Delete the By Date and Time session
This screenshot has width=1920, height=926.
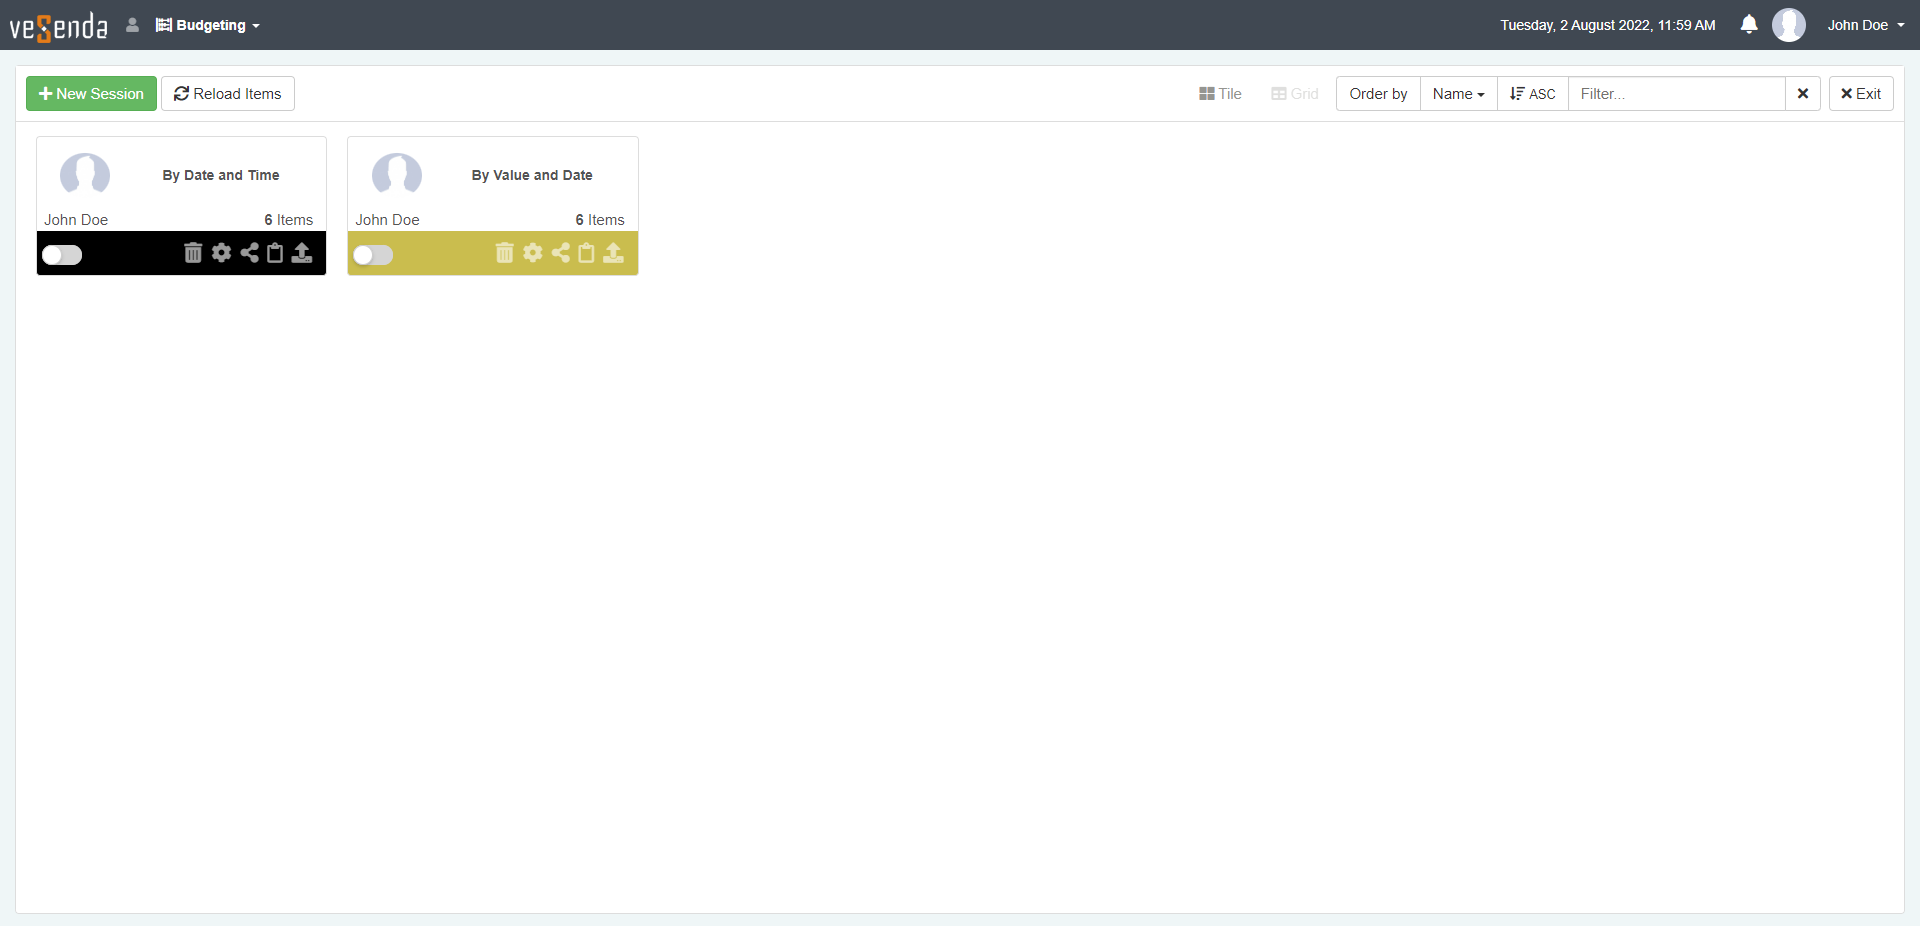pyautogui.click(x=193, y=253)
